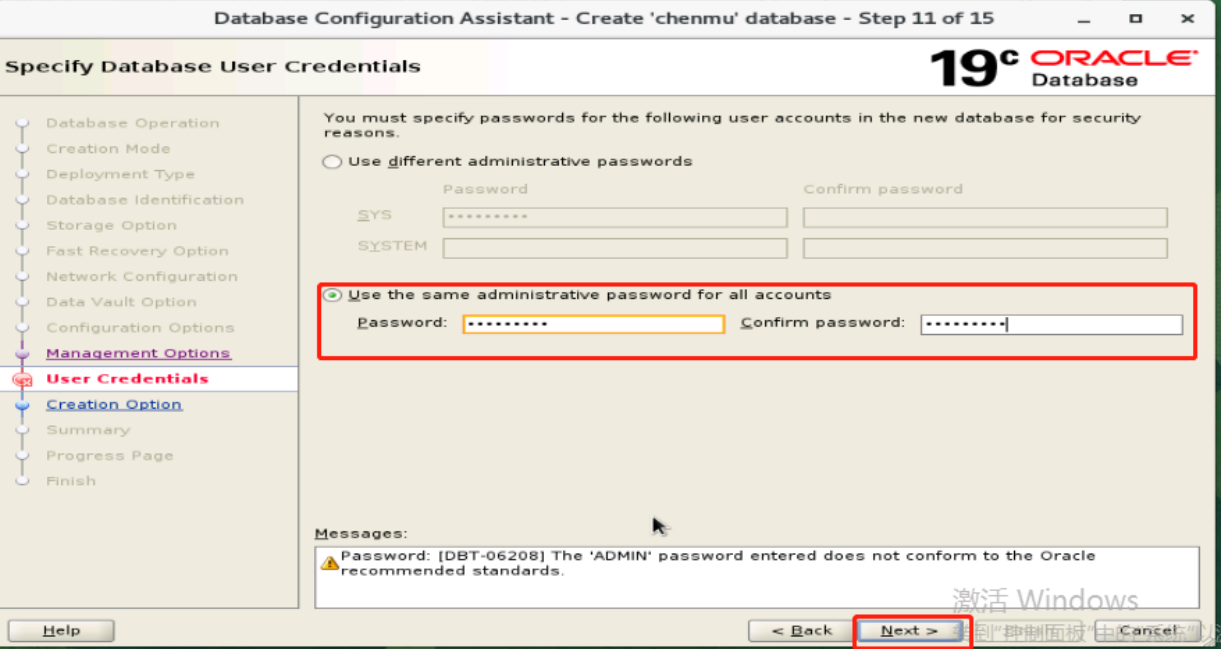Click the Progress Page step label
This screenshot has height=649, width=1221.
click(x=110, y=456)
